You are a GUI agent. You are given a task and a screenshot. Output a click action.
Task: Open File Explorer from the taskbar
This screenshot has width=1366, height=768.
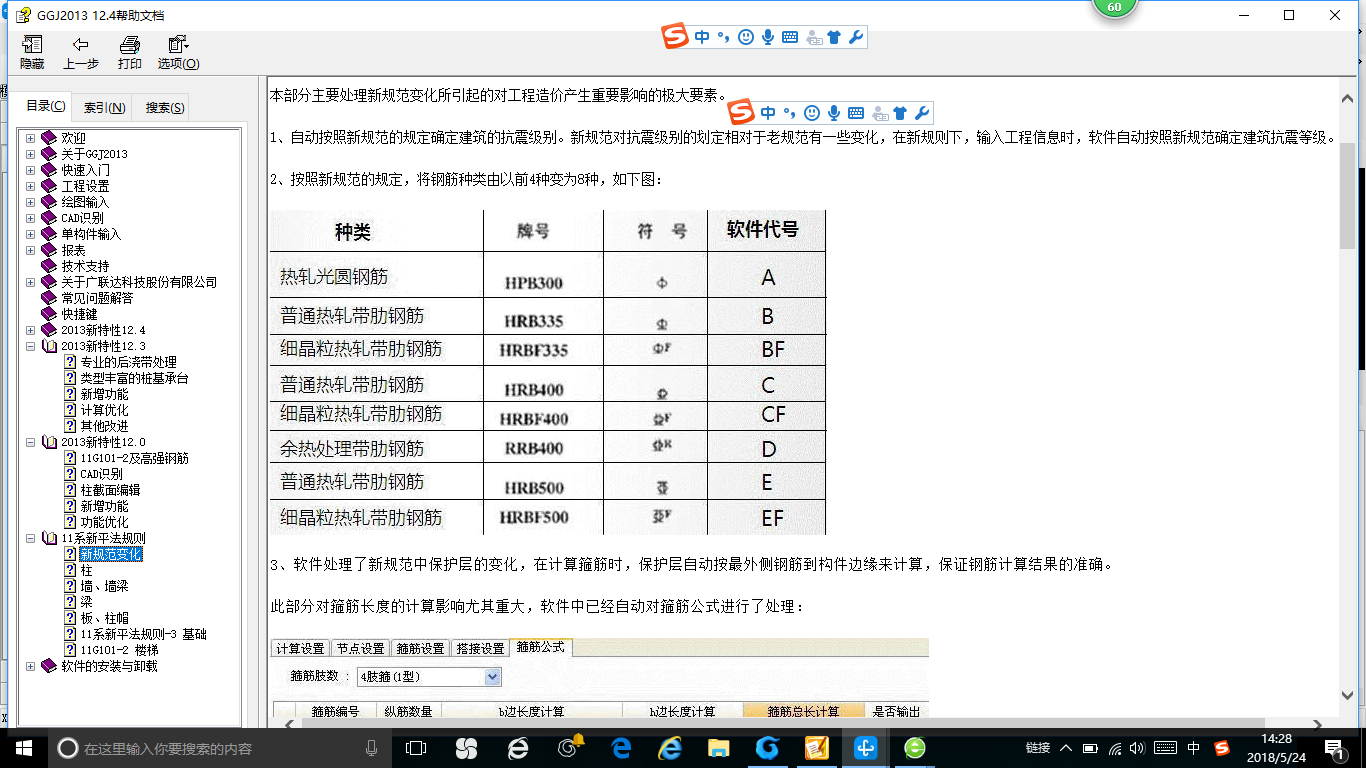[718, 747]
